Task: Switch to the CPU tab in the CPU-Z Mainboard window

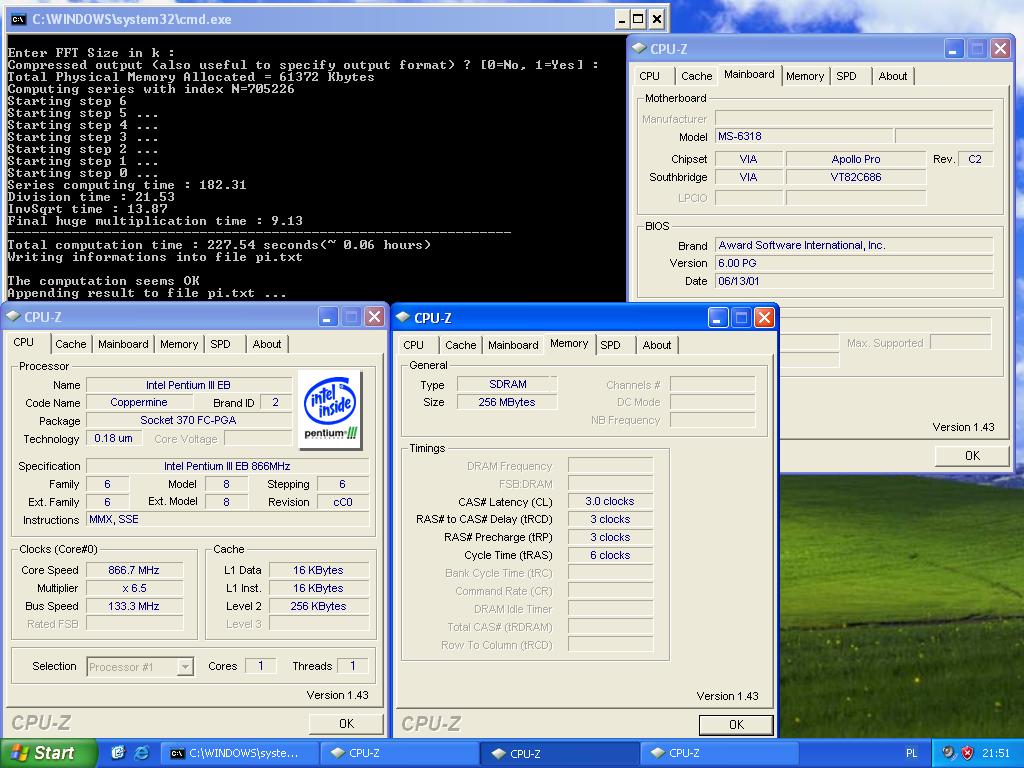Action: tap(650, 76)
